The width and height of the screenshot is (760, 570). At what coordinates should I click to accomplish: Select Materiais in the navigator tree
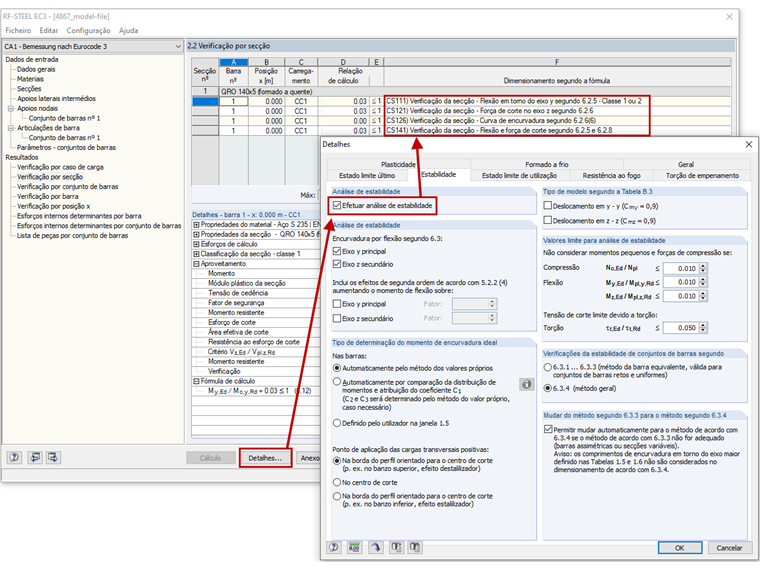[x=30, y=79]
